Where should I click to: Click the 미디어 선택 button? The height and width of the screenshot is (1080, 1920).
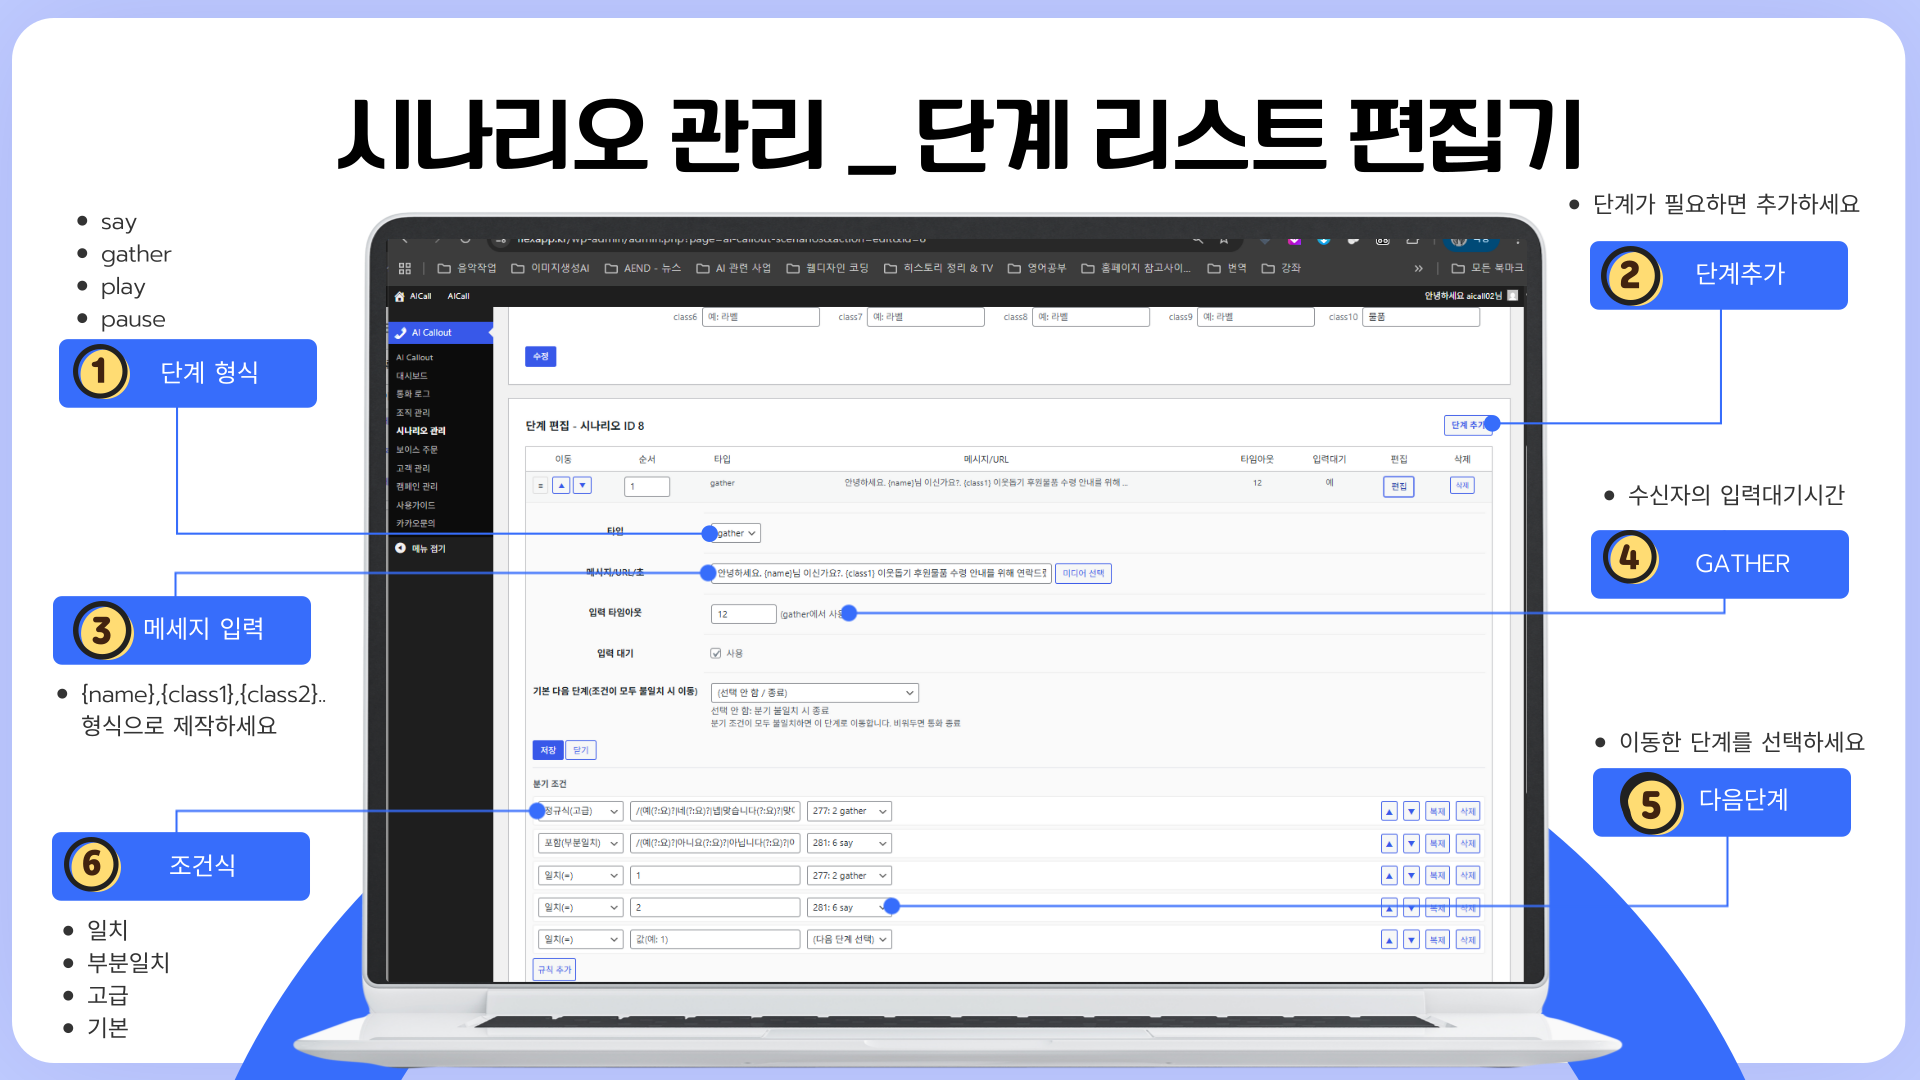[1083, 573]
